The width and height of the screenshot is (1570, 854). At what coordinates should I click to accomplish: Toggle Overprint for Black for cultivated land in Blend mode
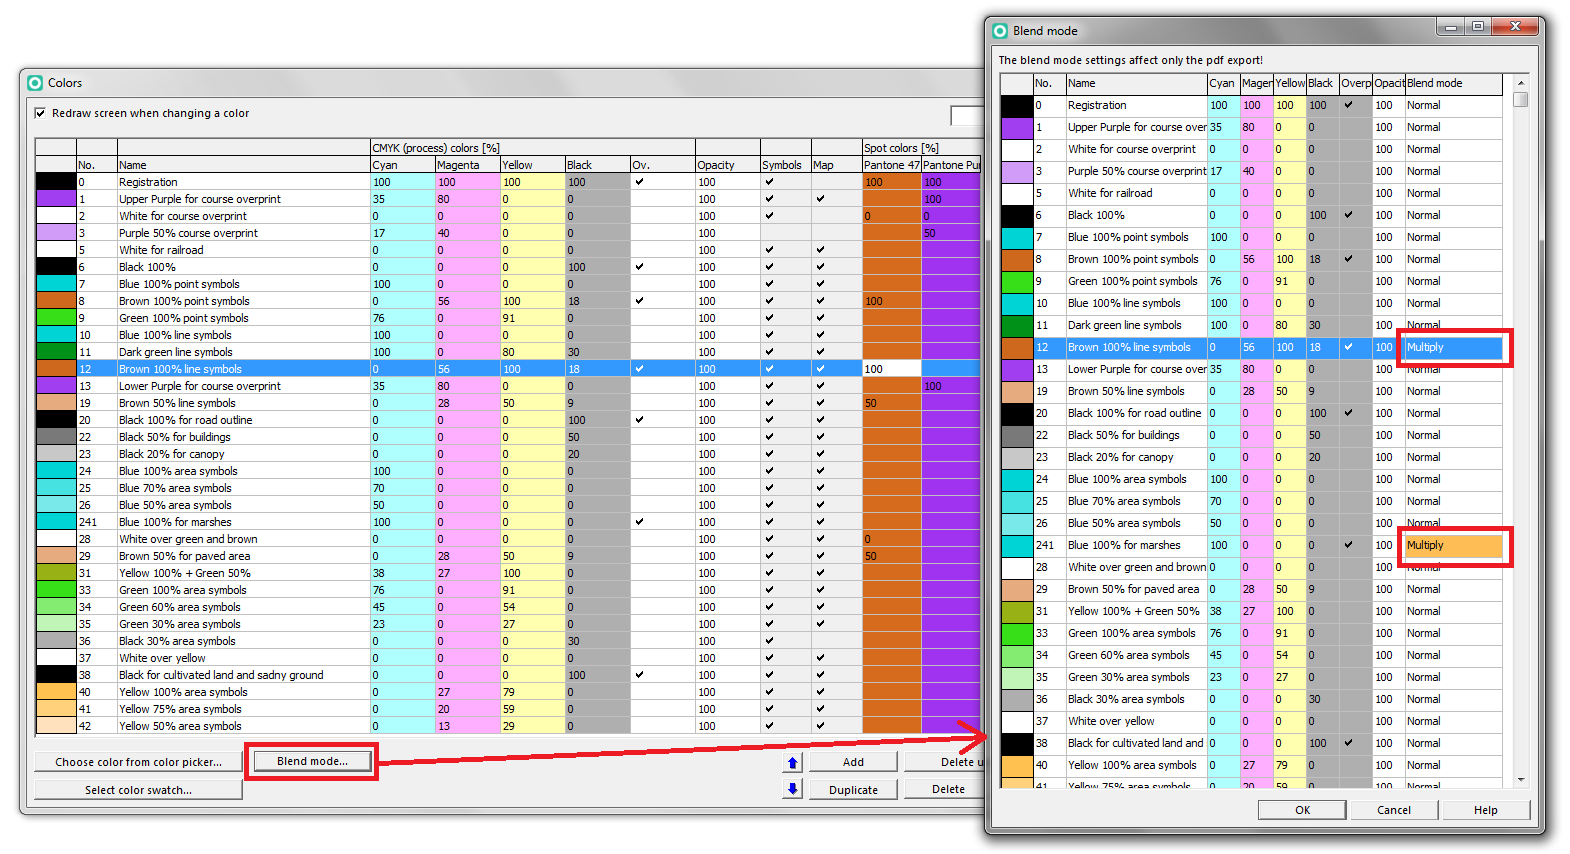point(1348,743)
